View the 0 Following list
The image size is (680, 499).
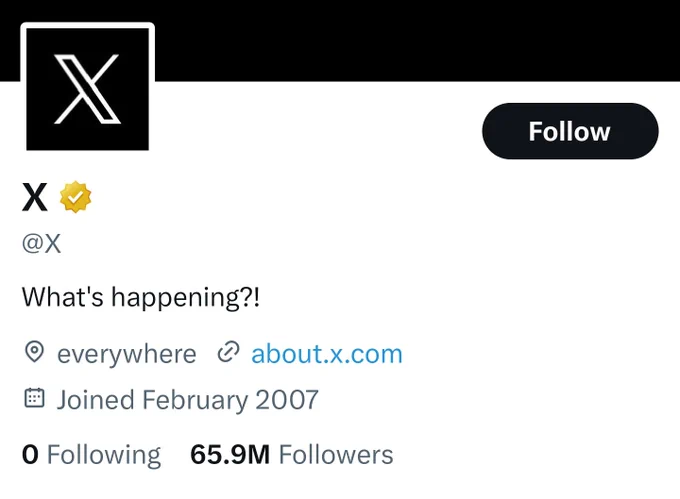pos(92,455)
